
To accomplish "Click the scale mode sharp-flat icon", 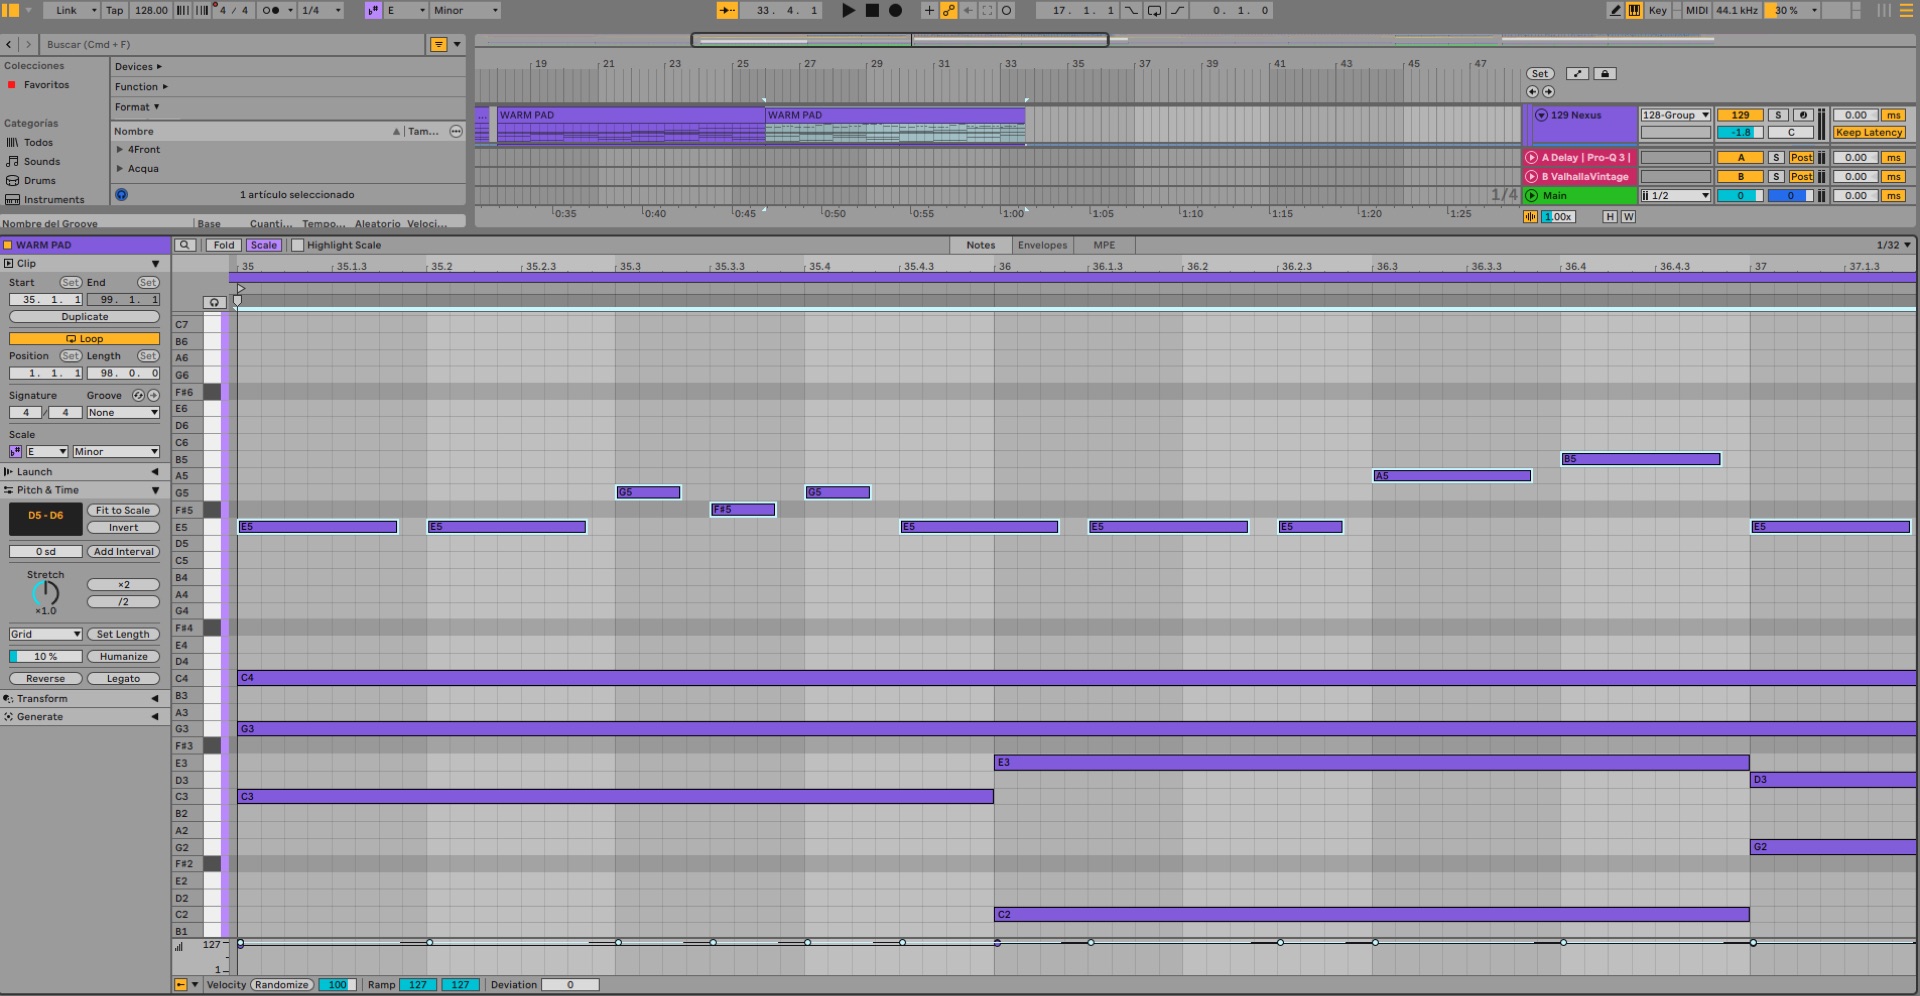I will [x=373, y=10].
